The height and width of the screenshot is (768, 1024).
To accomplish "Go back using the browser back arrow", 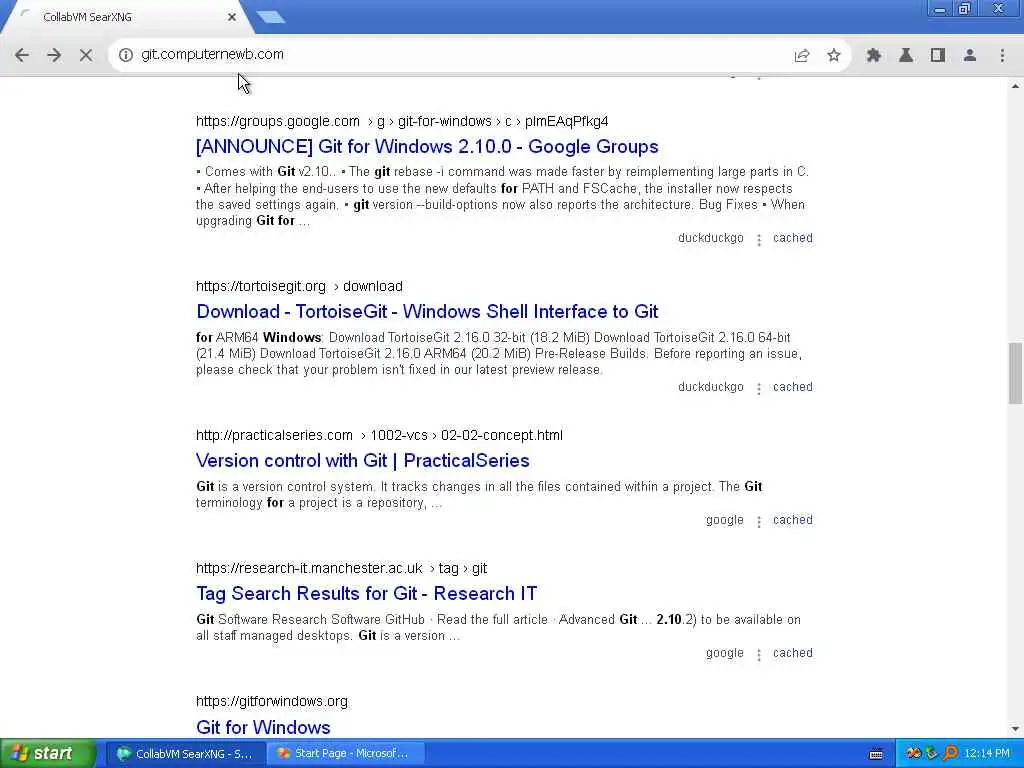I will (22, 55).
